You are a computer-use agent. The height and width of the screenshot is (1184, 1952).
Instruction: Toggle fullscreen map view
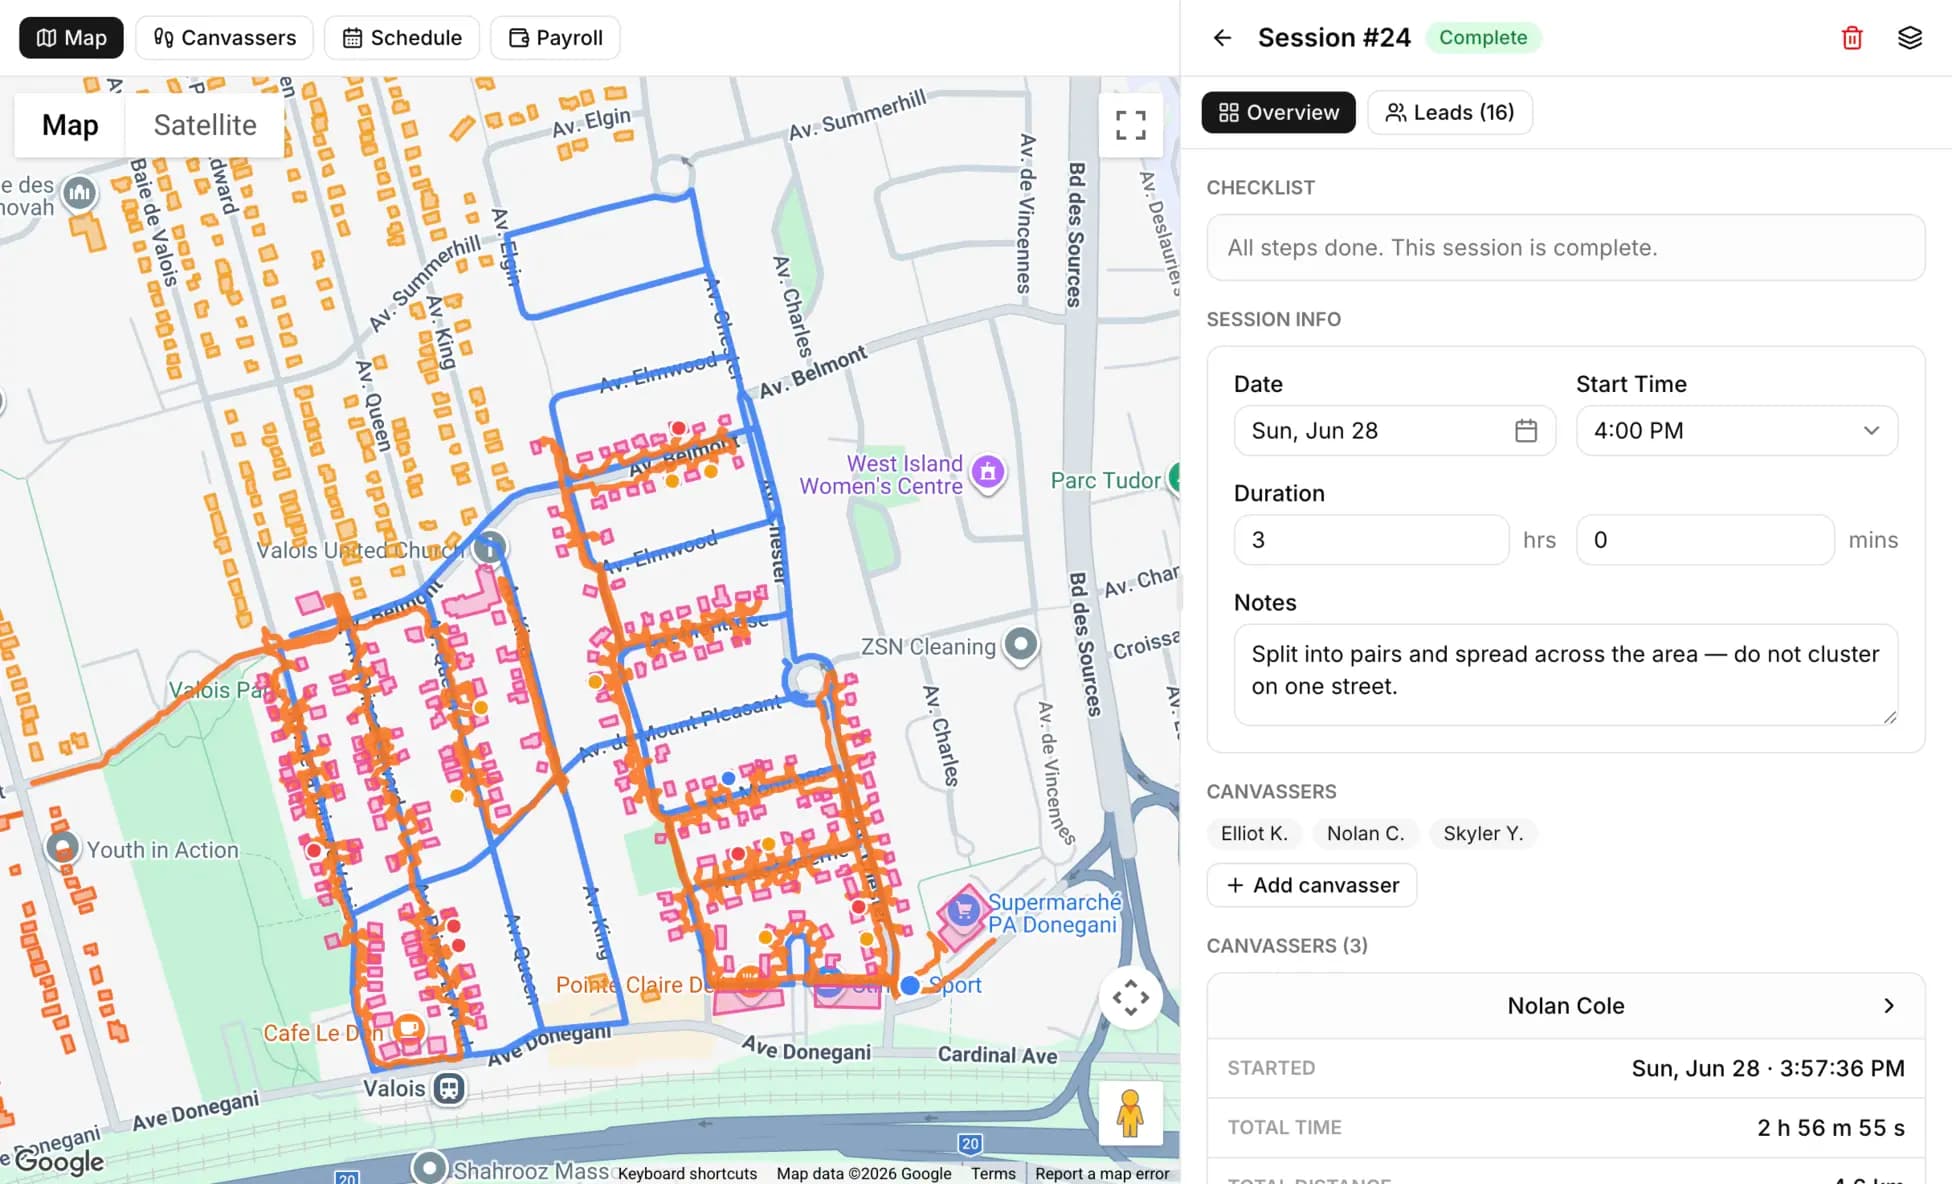pos(1131,125)
